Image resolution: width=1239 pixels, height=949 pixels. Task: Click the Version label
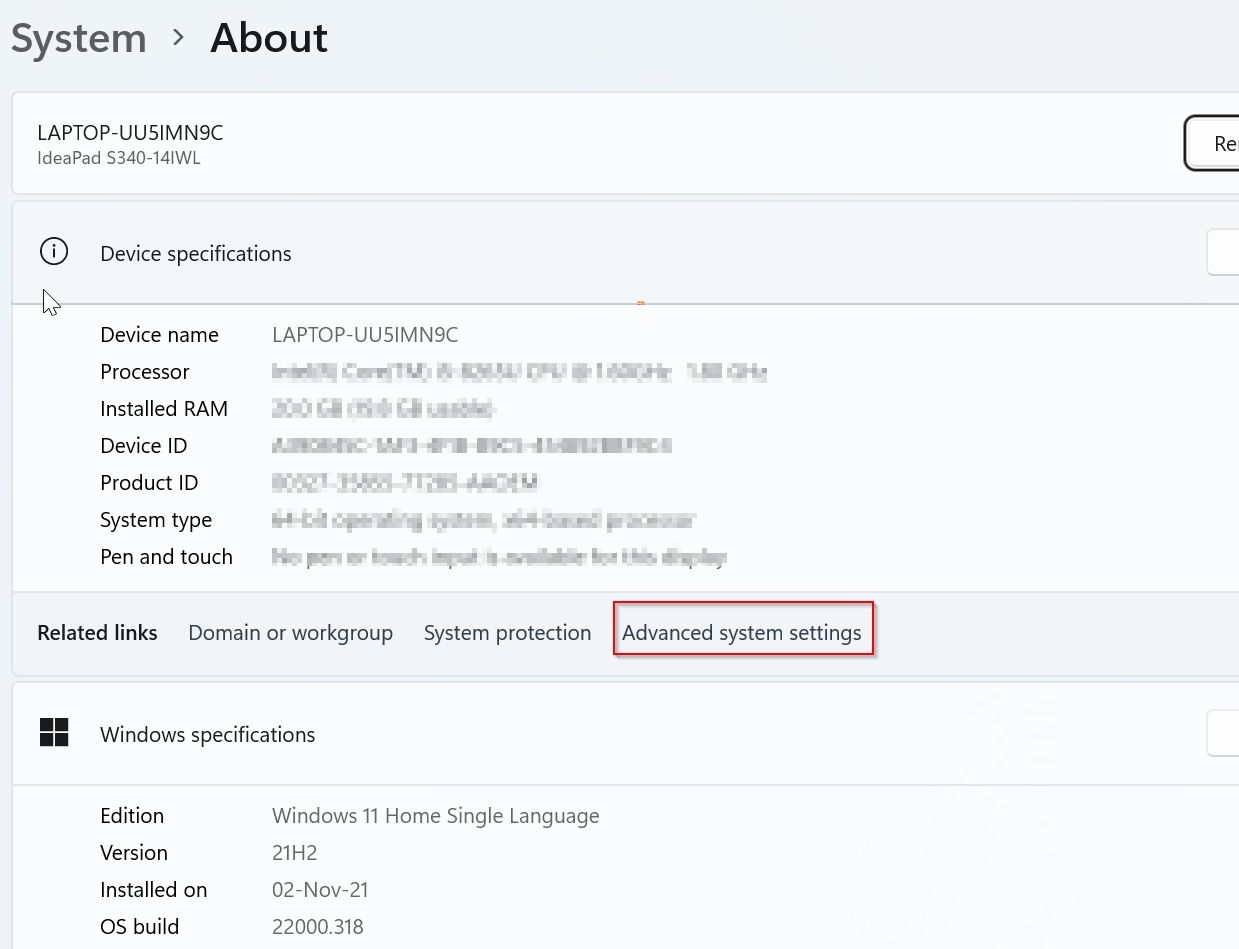pyautogui.click(x=134, y=853)
